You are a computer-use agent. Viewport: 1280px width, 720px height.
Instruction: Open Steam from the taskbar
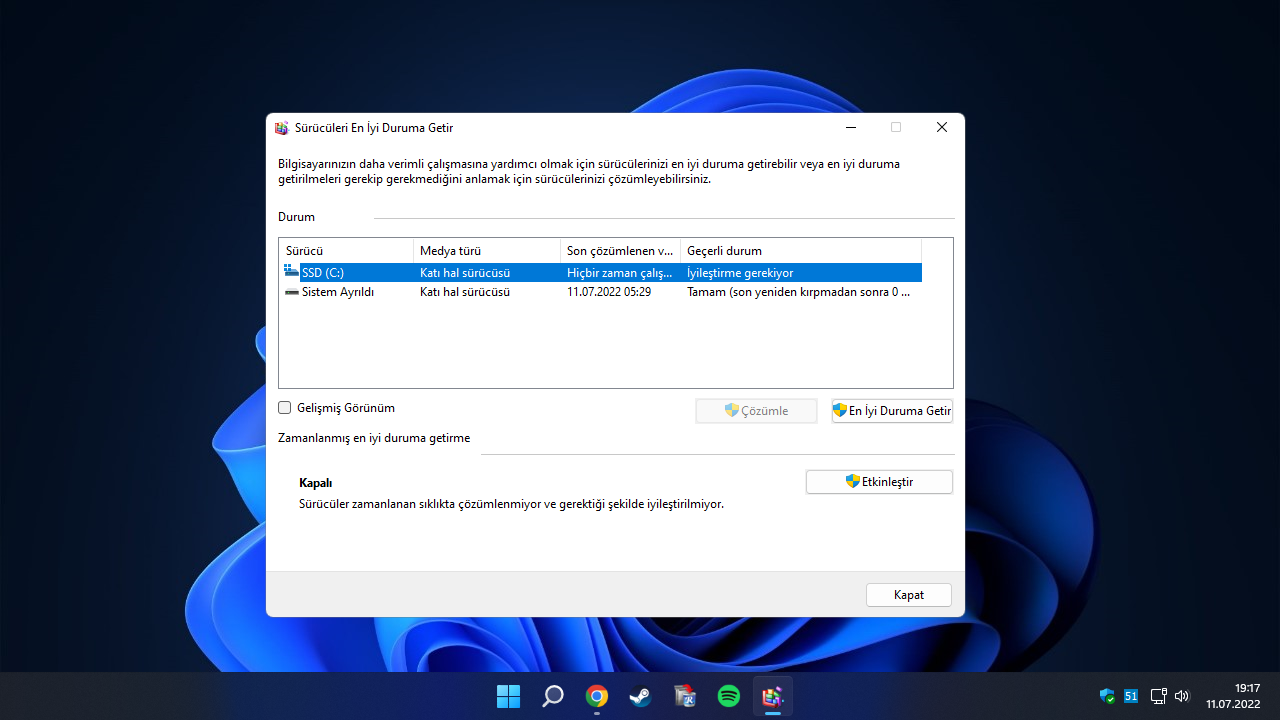click(640, 696)
